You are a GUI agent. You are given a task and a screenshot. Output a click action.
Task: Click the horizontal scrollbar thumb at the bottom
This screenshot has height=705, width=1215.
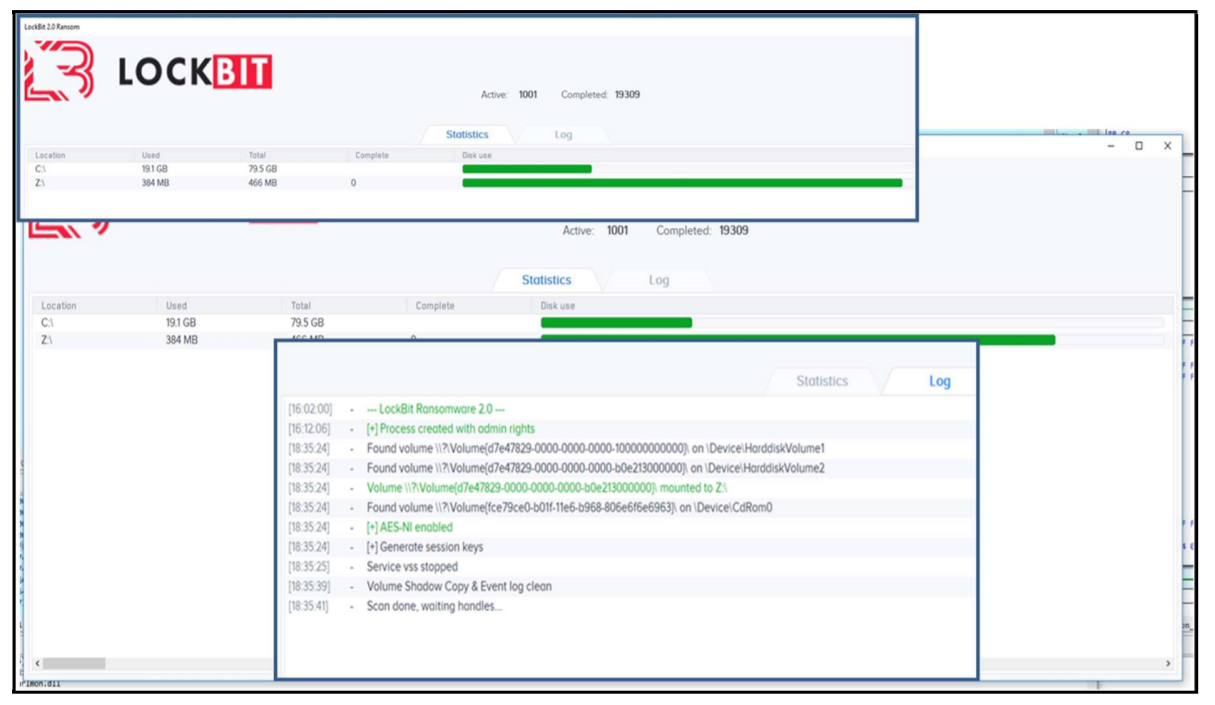pyautogui.click(x=74, y=663)
